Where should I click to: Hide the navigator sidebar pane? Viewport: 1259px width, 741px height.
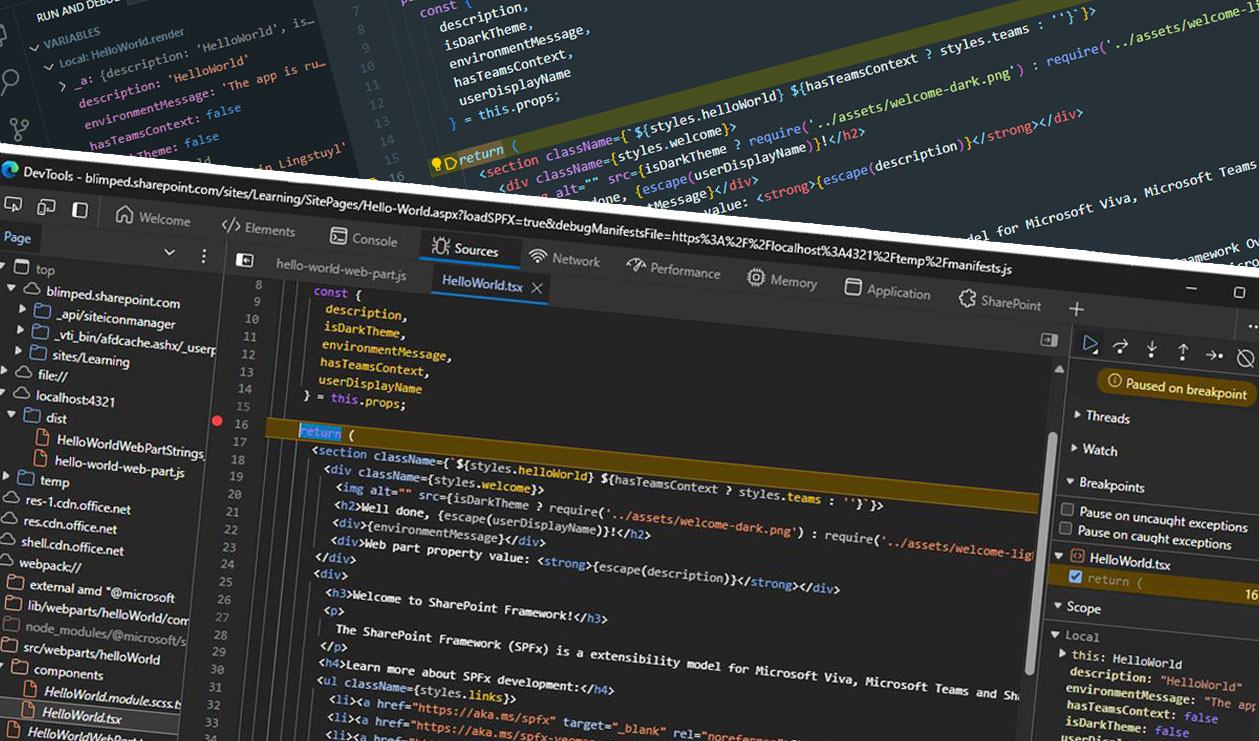[245, 260]
